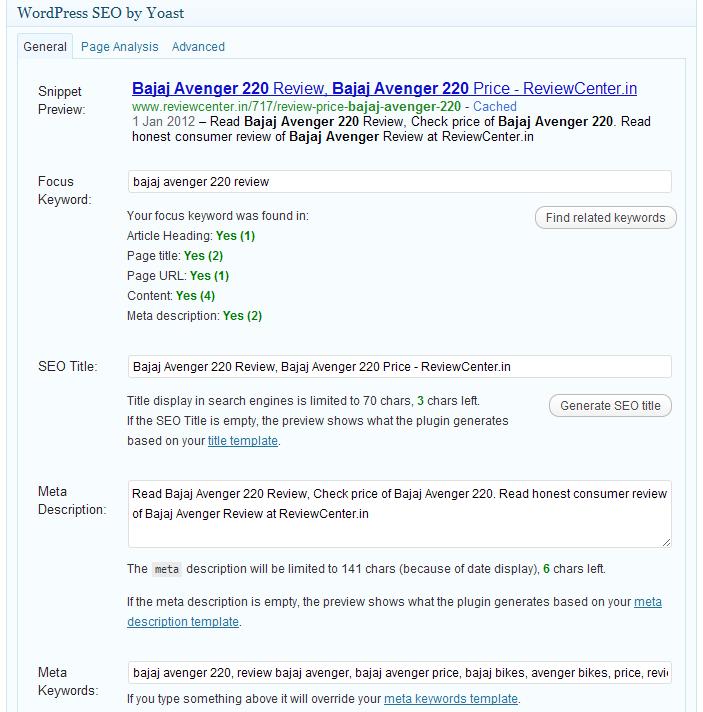Click the '6 chars left' description counter
Image resolution: width=703 pixels, height=712 pixels.
pyautogui.click(x=574, y=569)
